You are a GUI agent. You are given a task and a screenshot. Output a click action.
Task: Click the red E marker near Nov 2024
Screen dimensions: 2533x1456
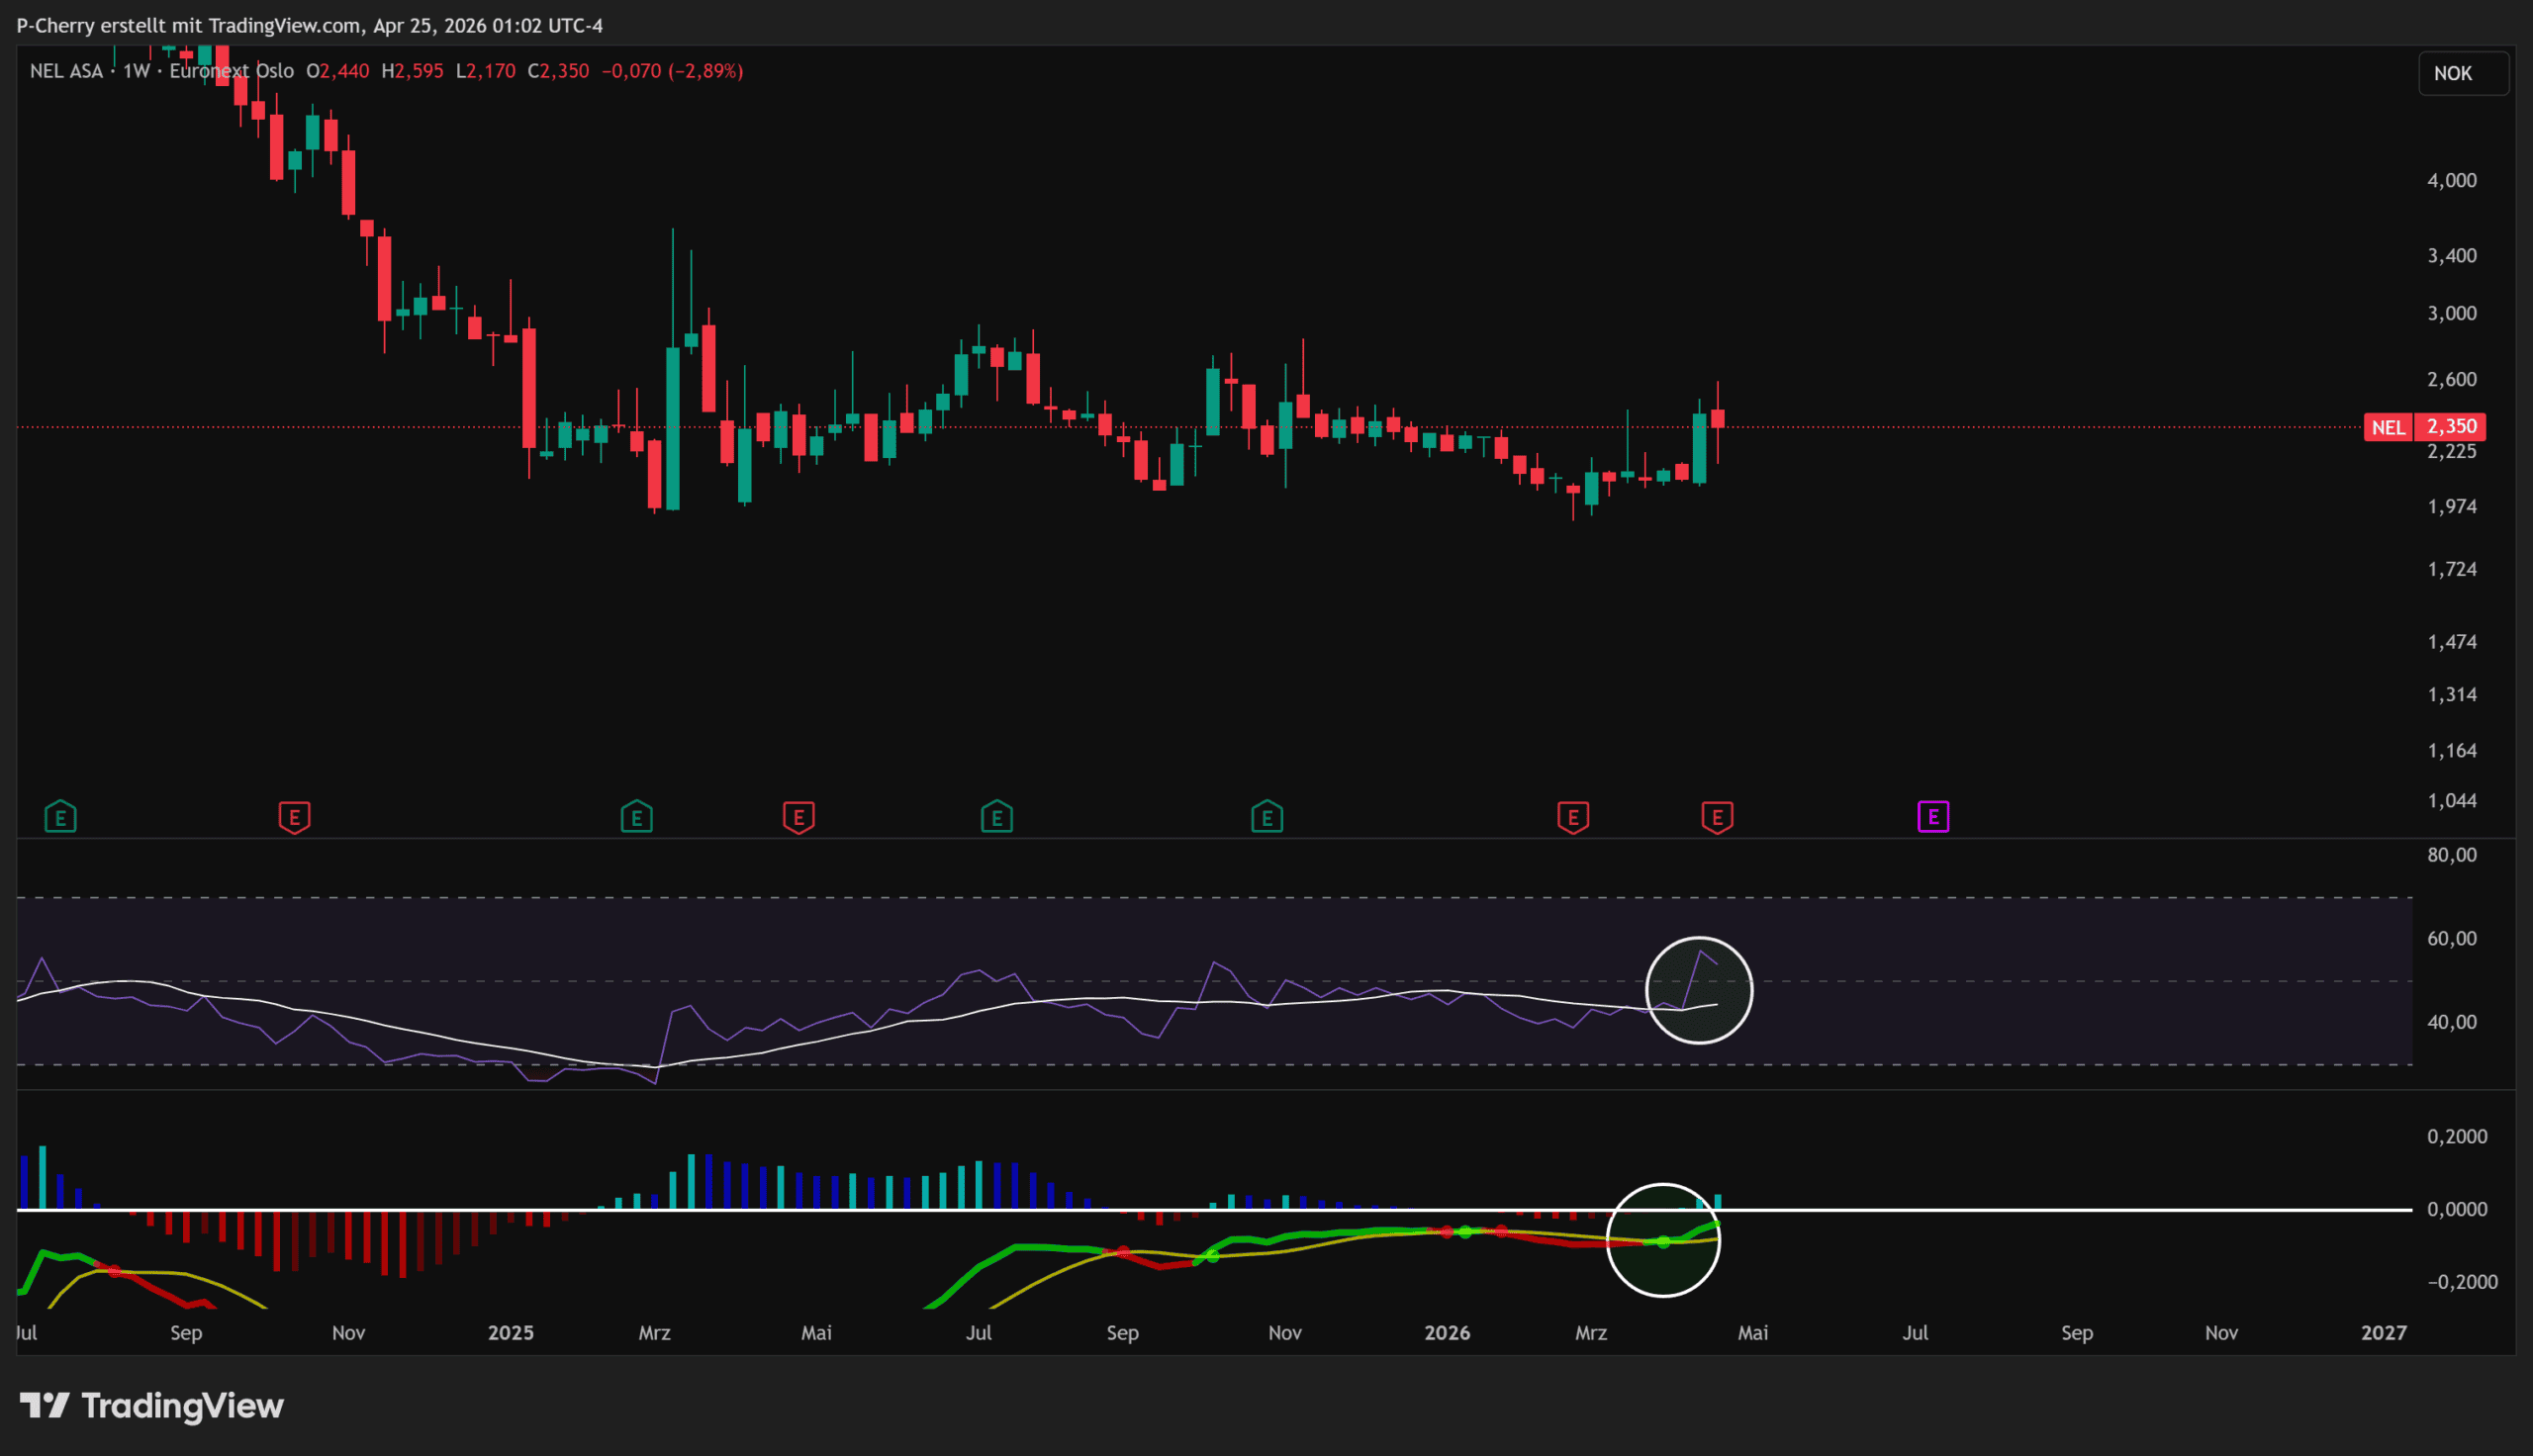[294, 817]
